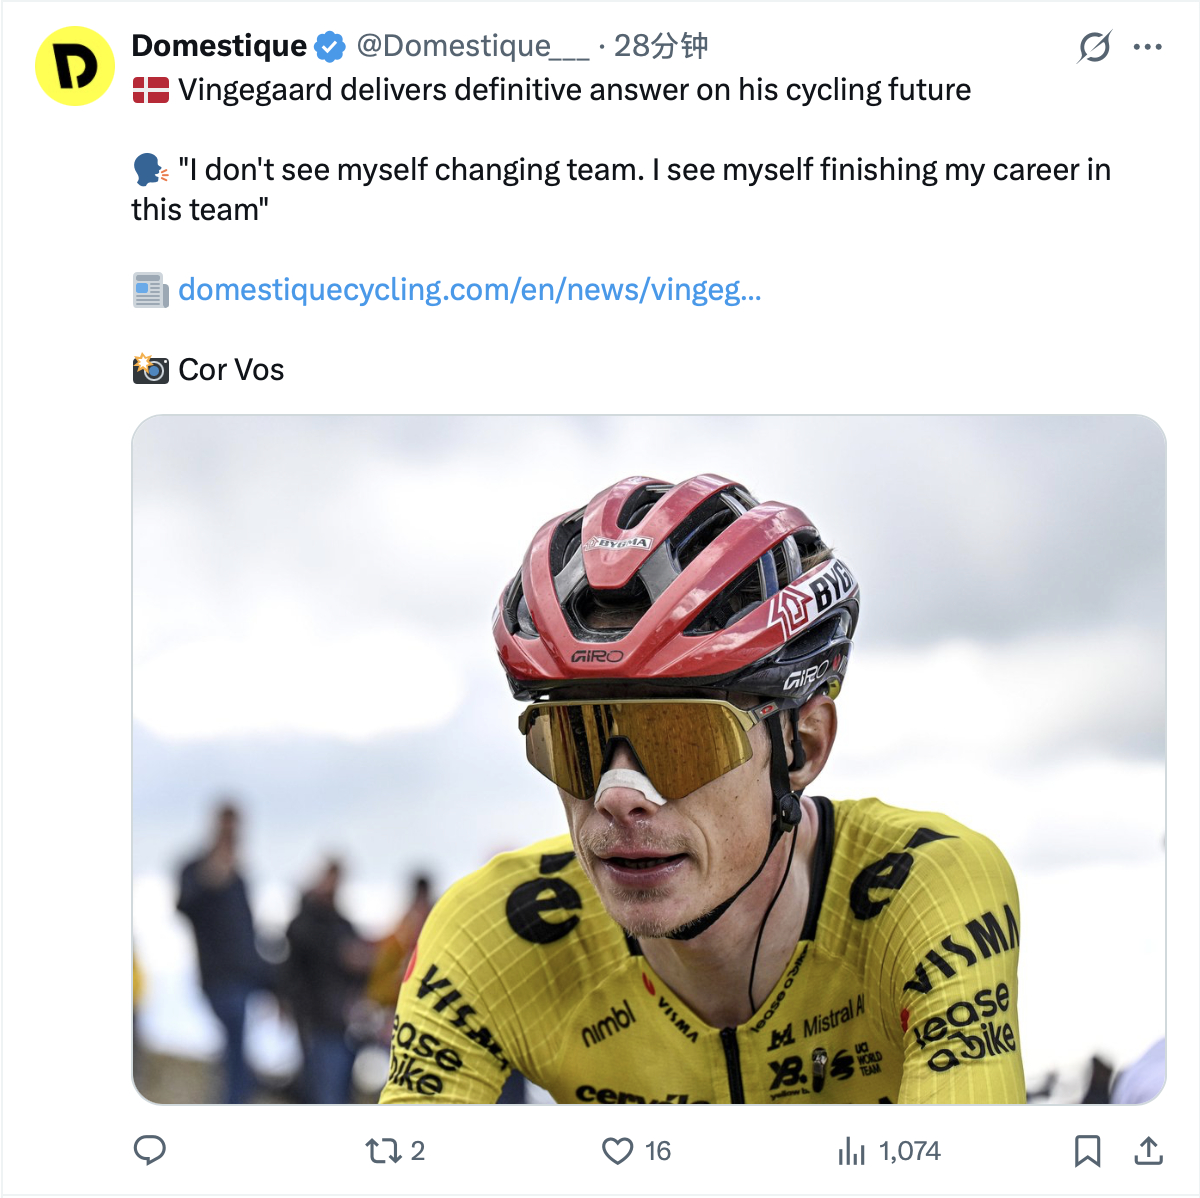The width and height of the screenshot is (1200, 1198).
Task: Bookmark this tweet
Action: 1087,1151
